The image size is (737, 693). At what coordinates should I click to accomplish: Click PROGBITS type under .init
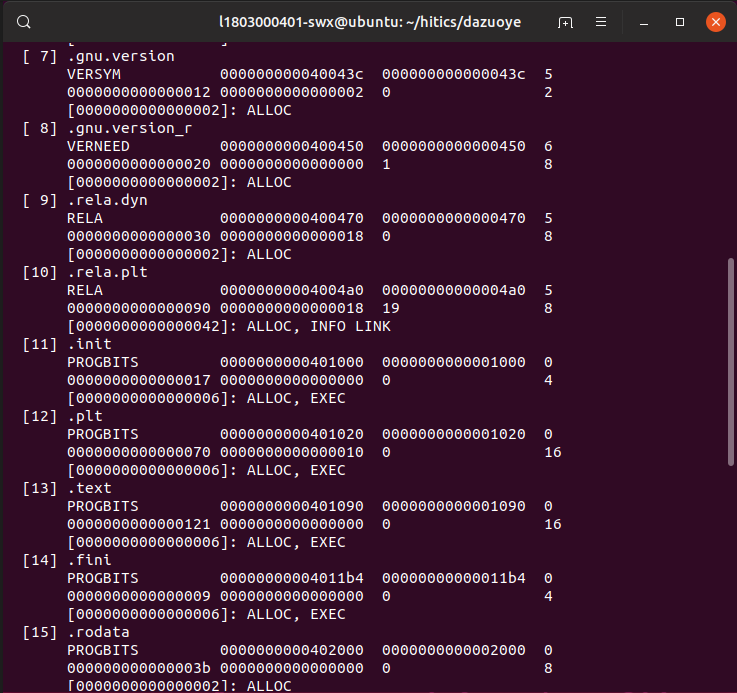[103, 362]
